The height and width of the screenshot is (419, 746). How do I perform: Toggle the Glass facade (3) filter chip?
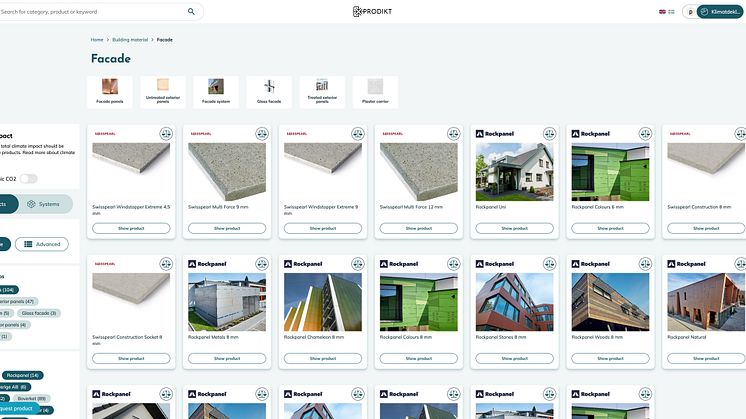[39, 313]
